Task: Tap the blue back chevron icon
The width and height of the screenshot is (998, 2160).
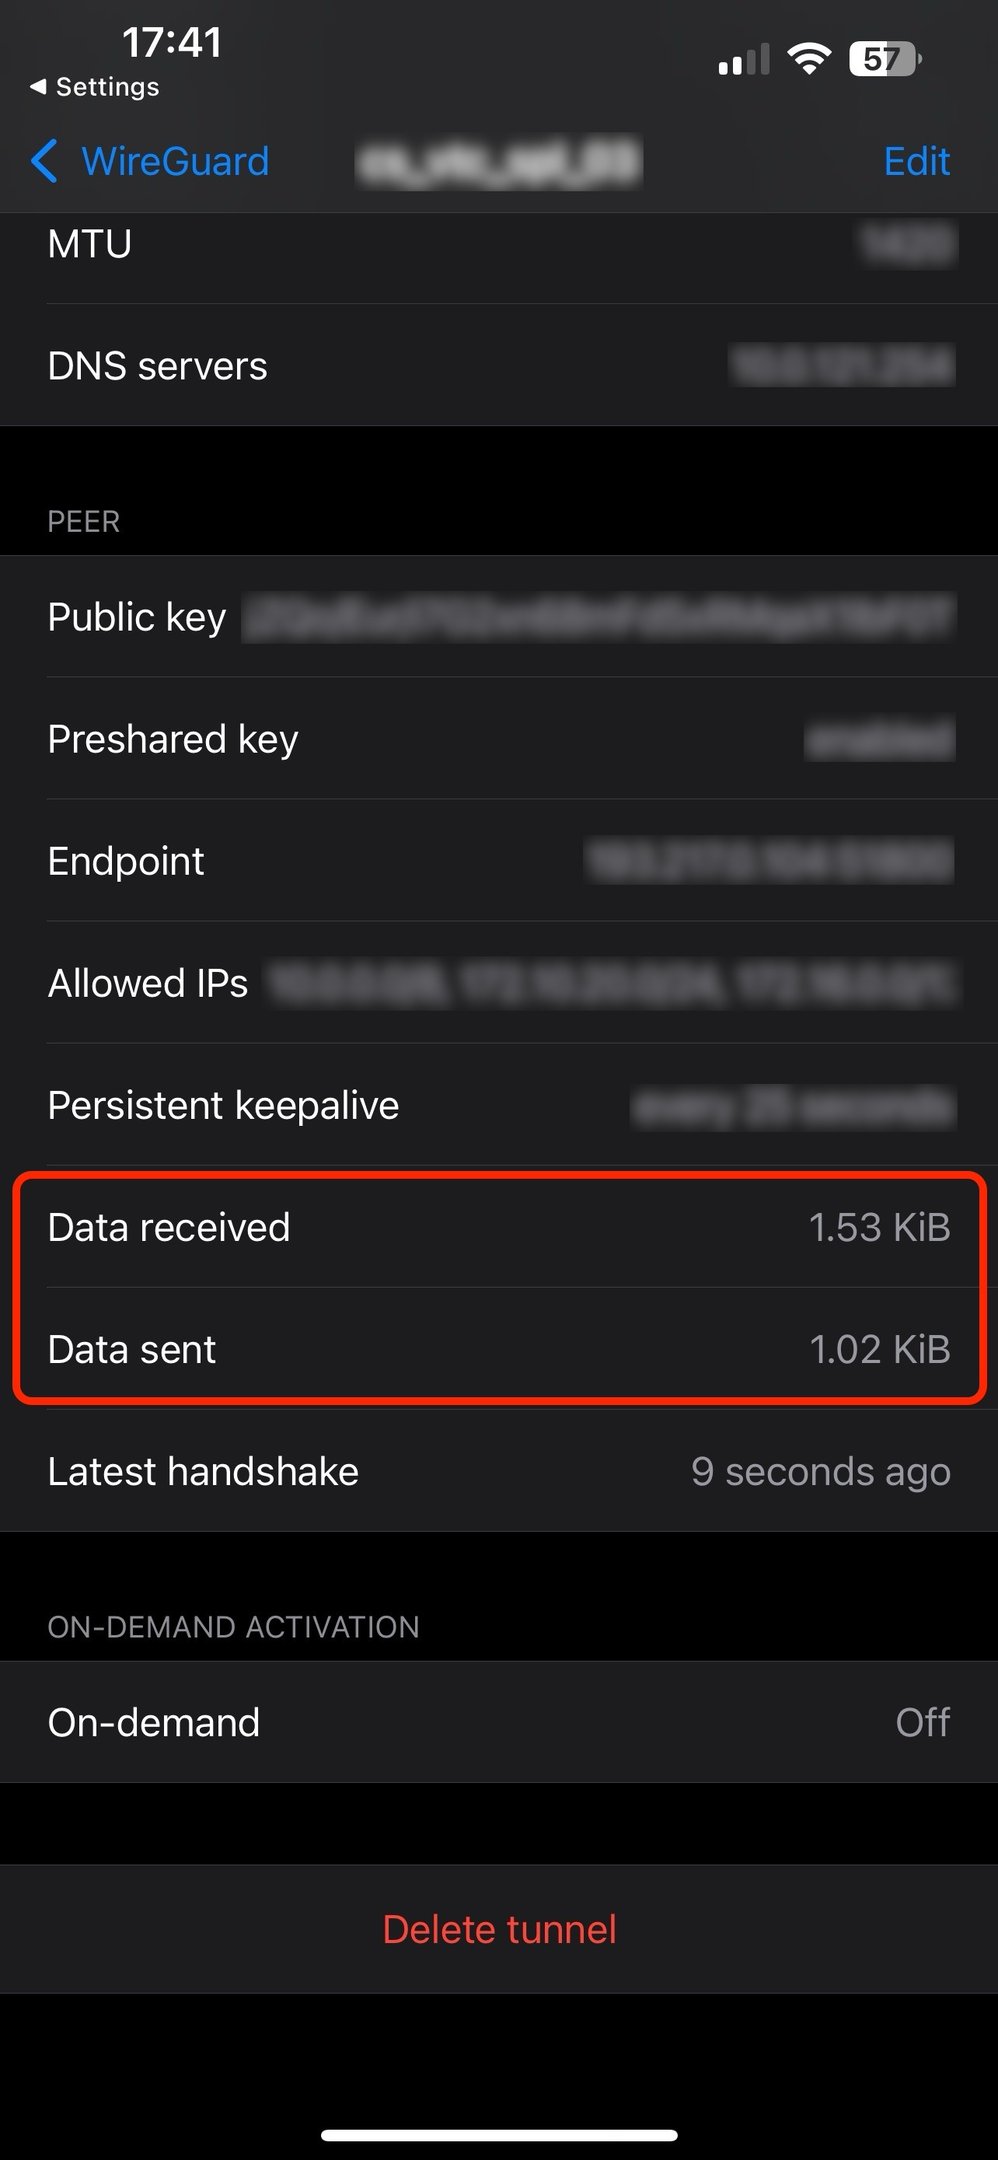Action: pos(44,161)
